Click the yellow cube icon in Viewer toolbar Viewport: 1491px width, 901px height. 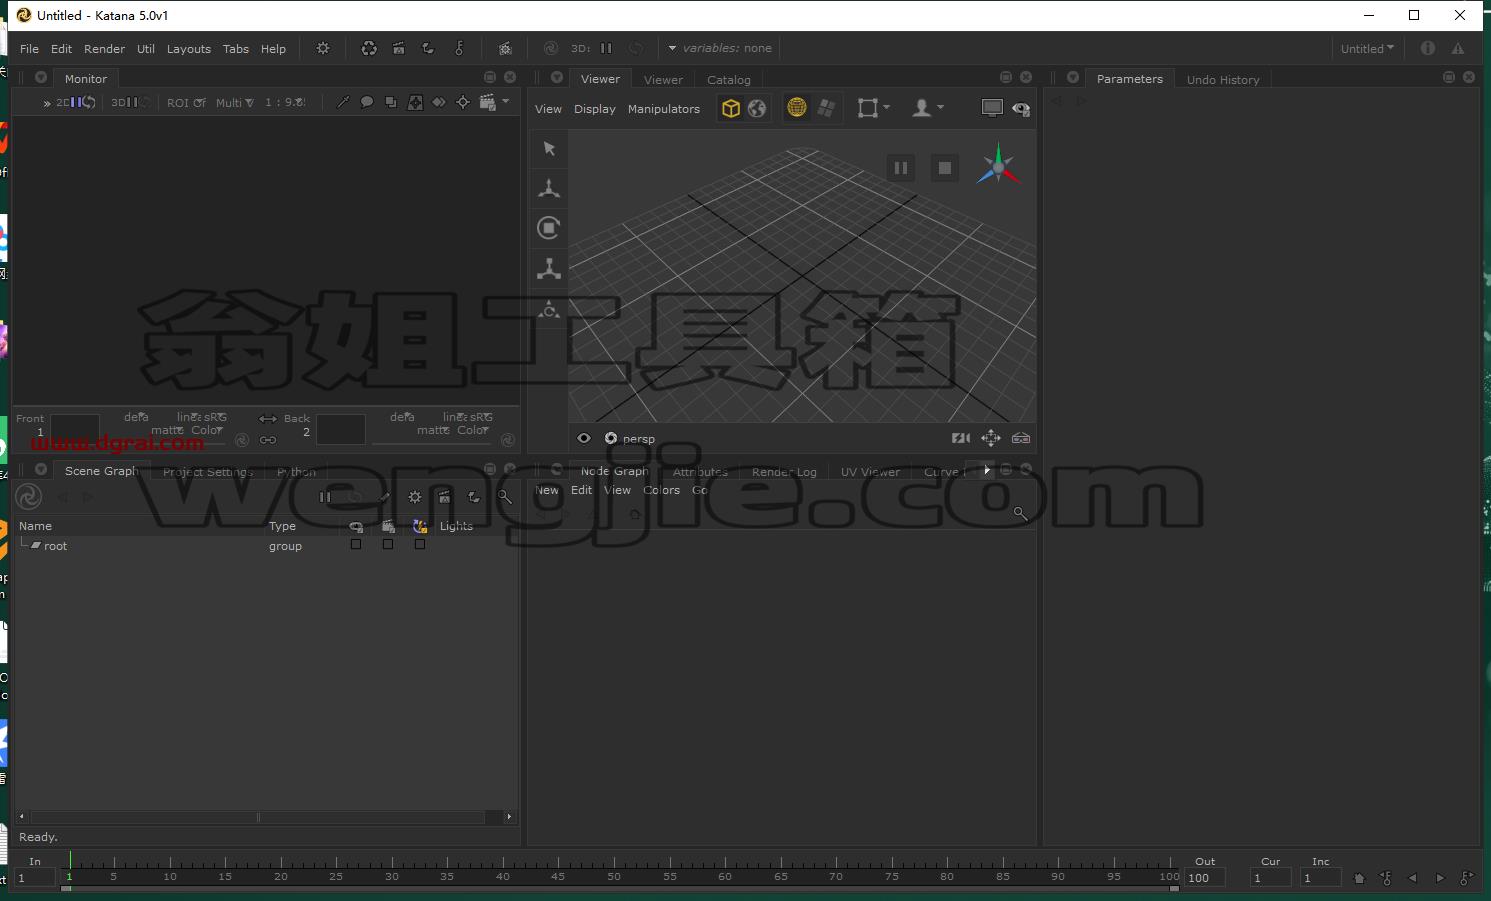pos(731,108)
